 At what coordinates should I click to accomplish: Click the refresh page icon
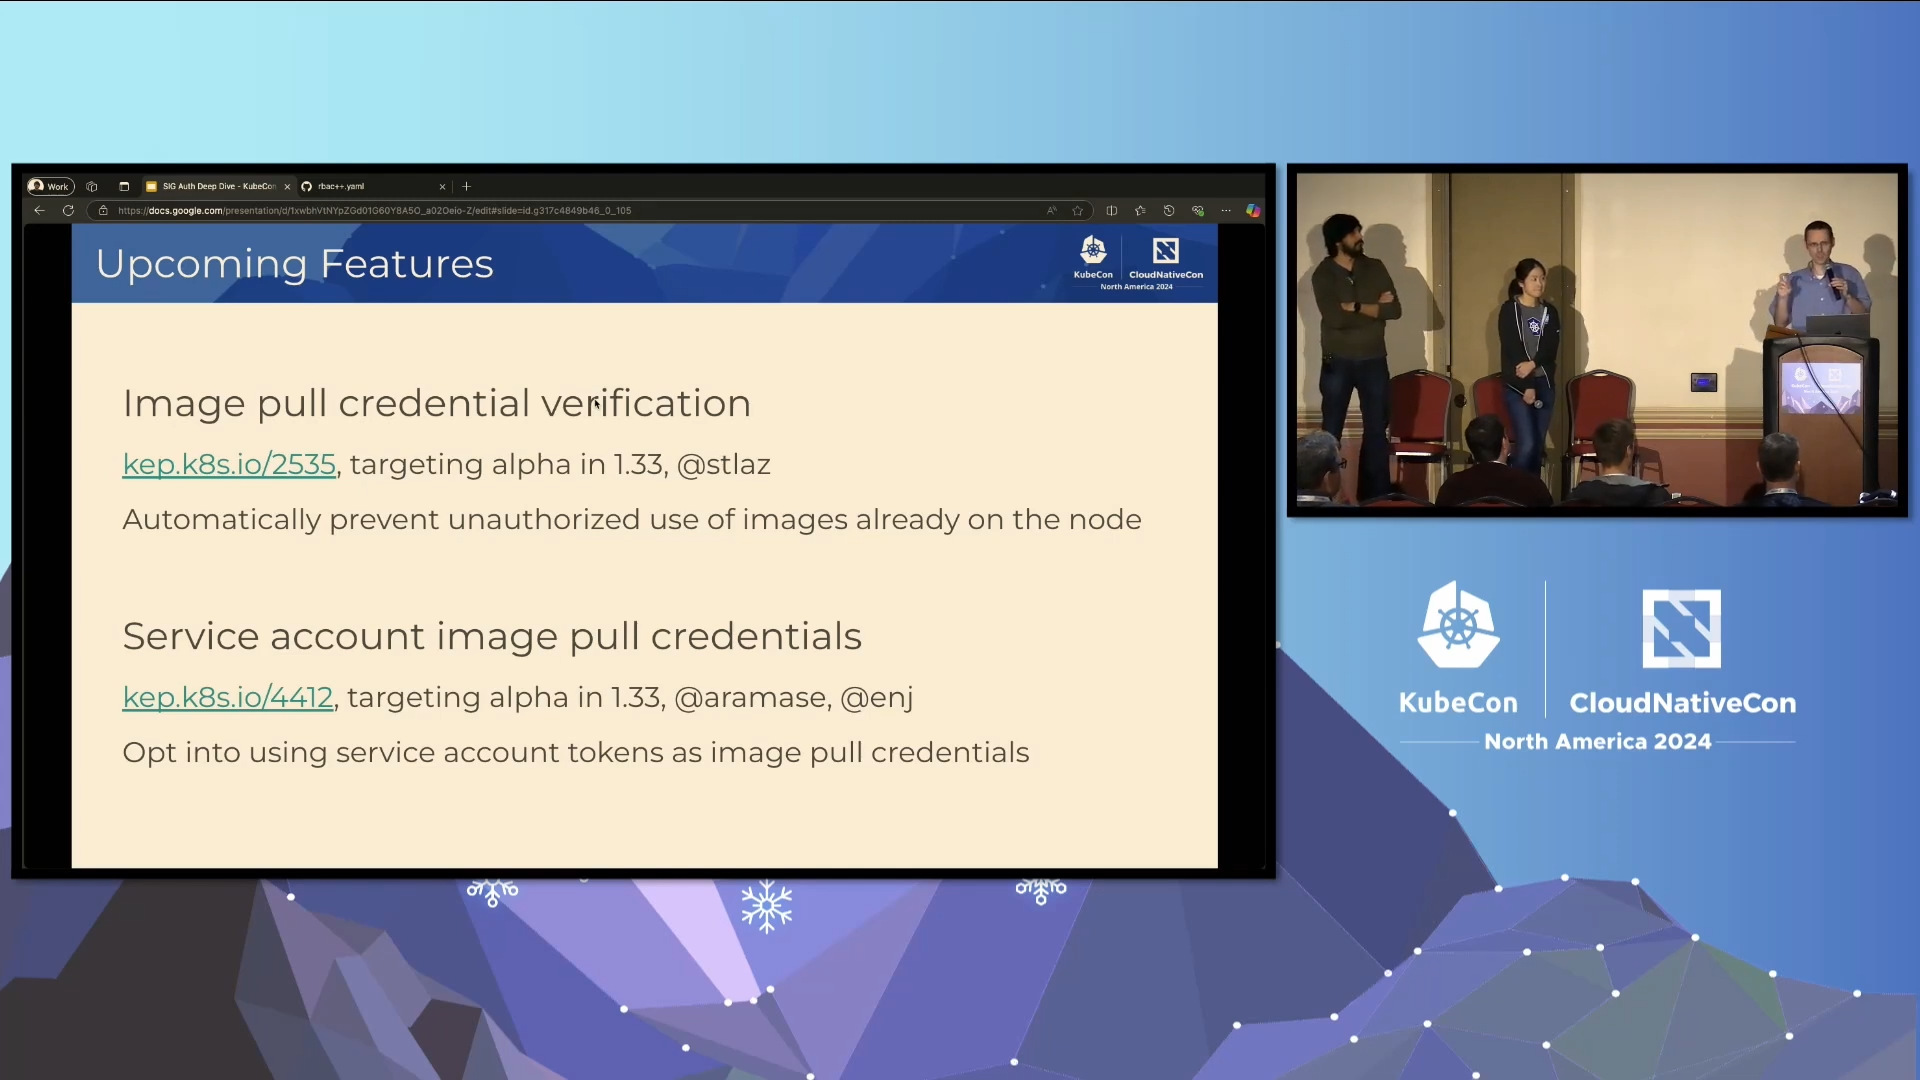(68, 210)
